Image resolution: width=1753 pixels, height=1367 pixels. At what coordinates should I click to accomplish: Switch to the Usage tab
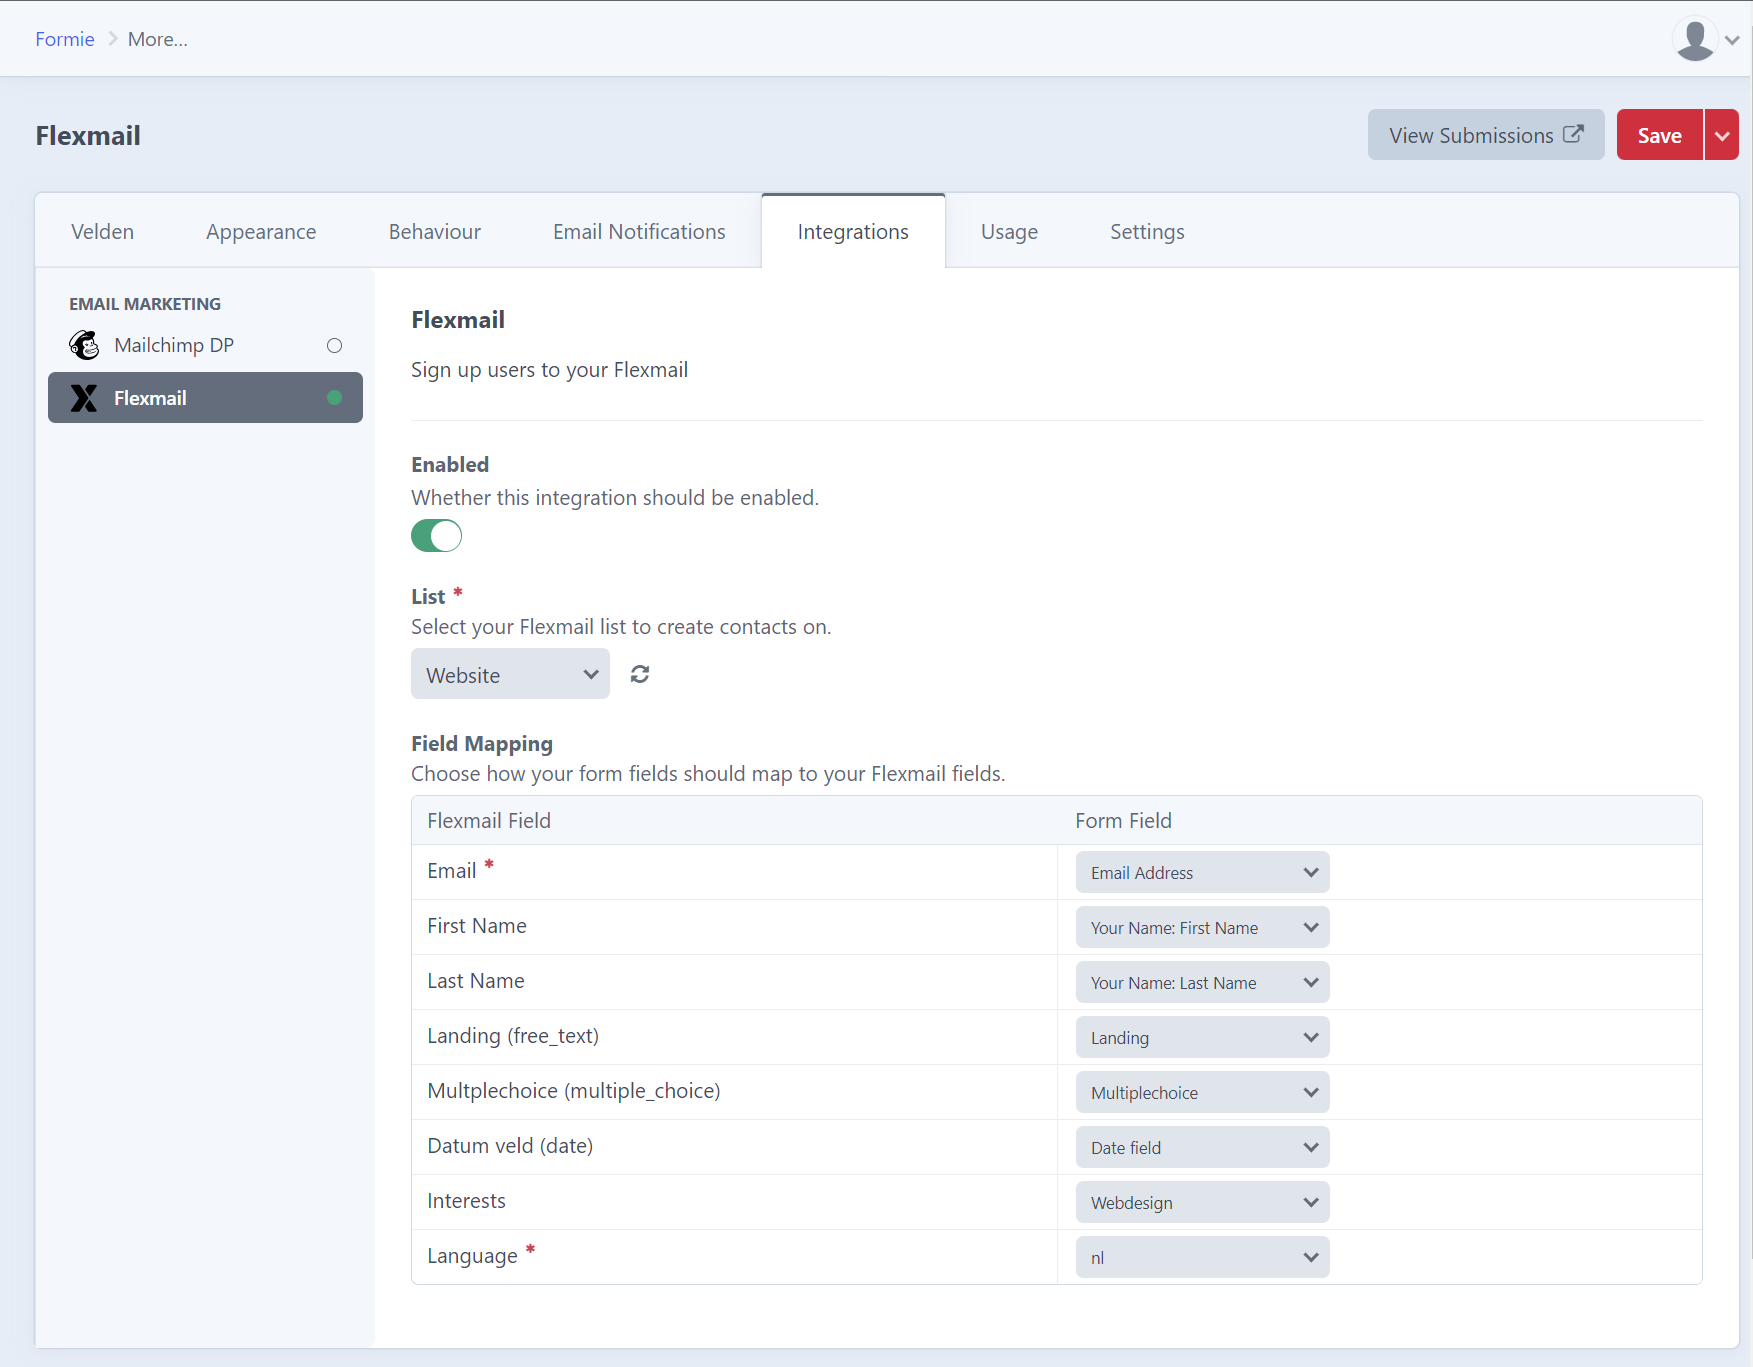click(1009, 231)
